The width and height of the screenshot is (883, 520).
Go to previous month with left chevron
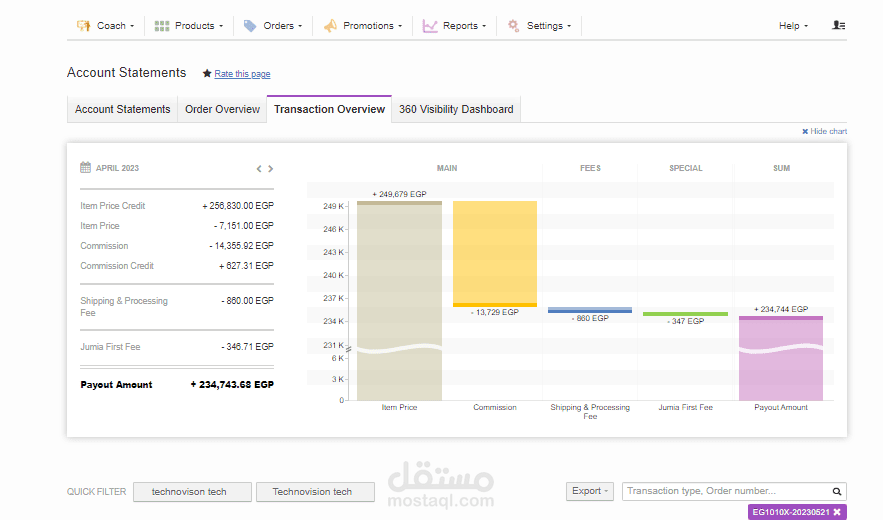coord(259,168)
